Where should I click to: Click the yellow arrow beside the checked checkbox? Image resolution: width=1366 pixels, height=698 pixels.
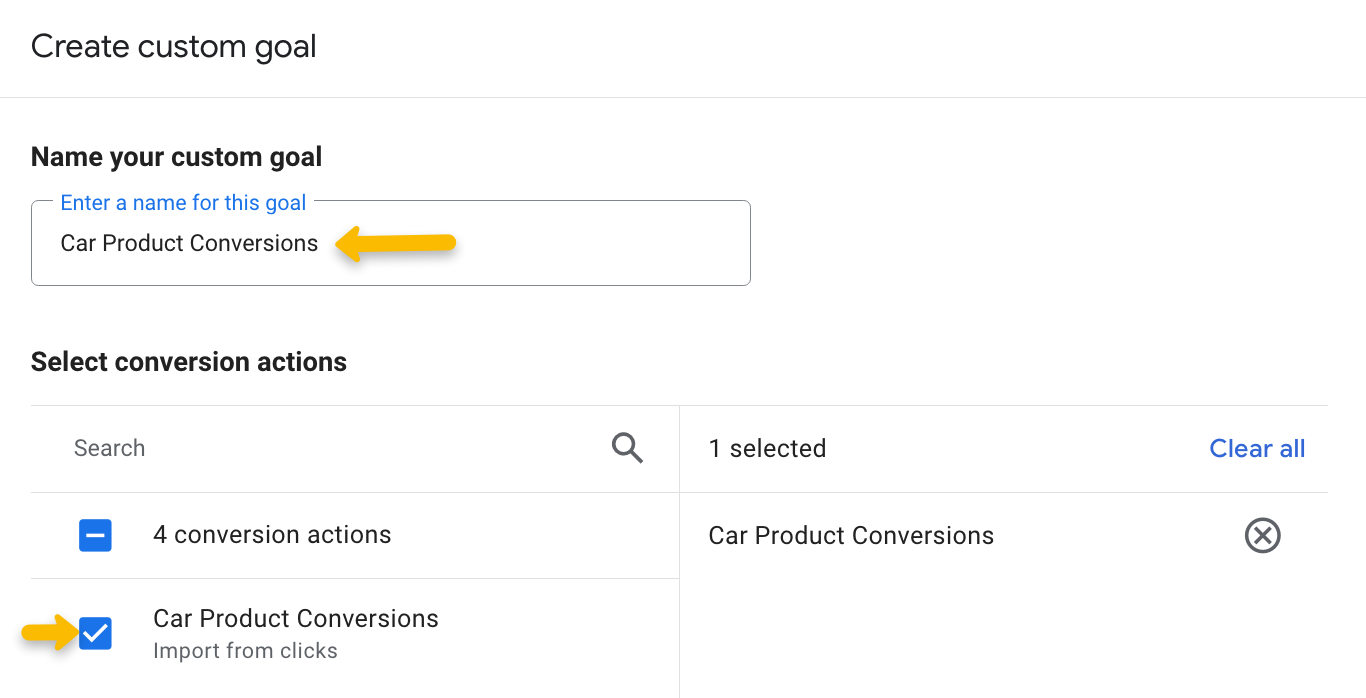[48, 632]
